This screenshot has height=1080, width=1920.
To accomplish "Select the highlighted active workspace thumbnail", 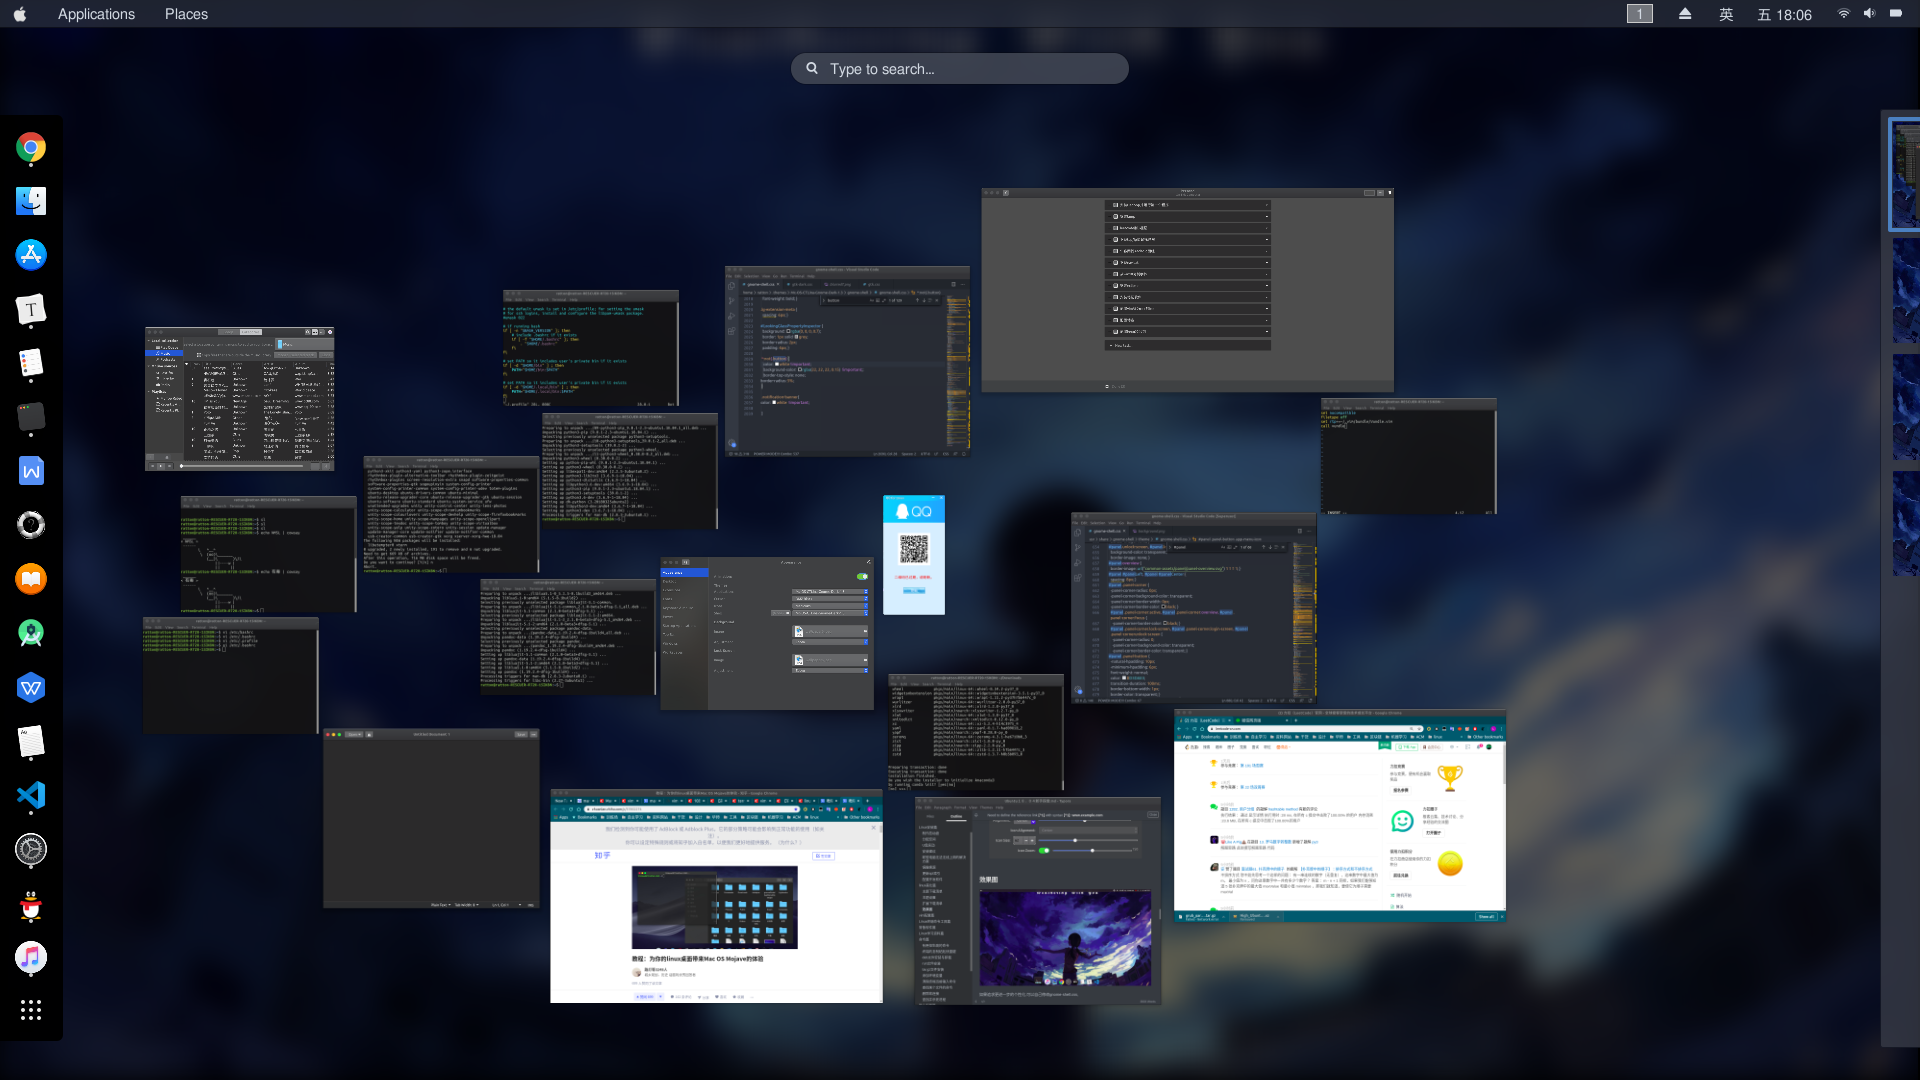I will pyautogui.click(x=1905, y=175).
